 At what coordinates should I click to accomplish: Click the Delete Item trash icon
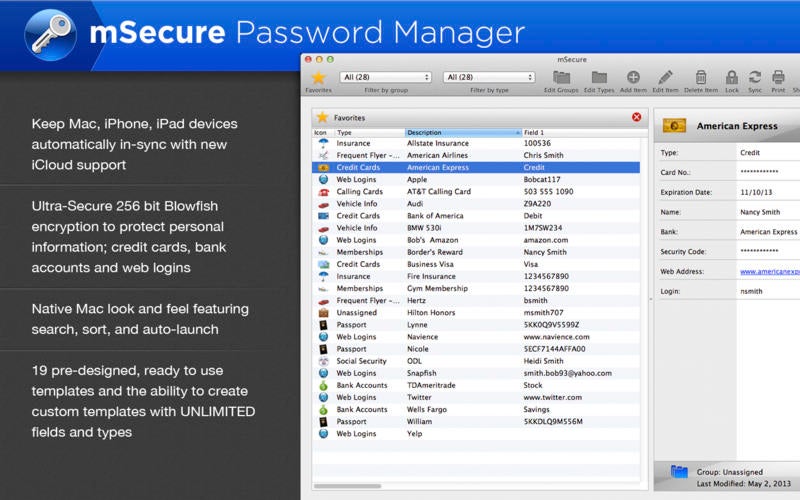(x=701, y=77)
